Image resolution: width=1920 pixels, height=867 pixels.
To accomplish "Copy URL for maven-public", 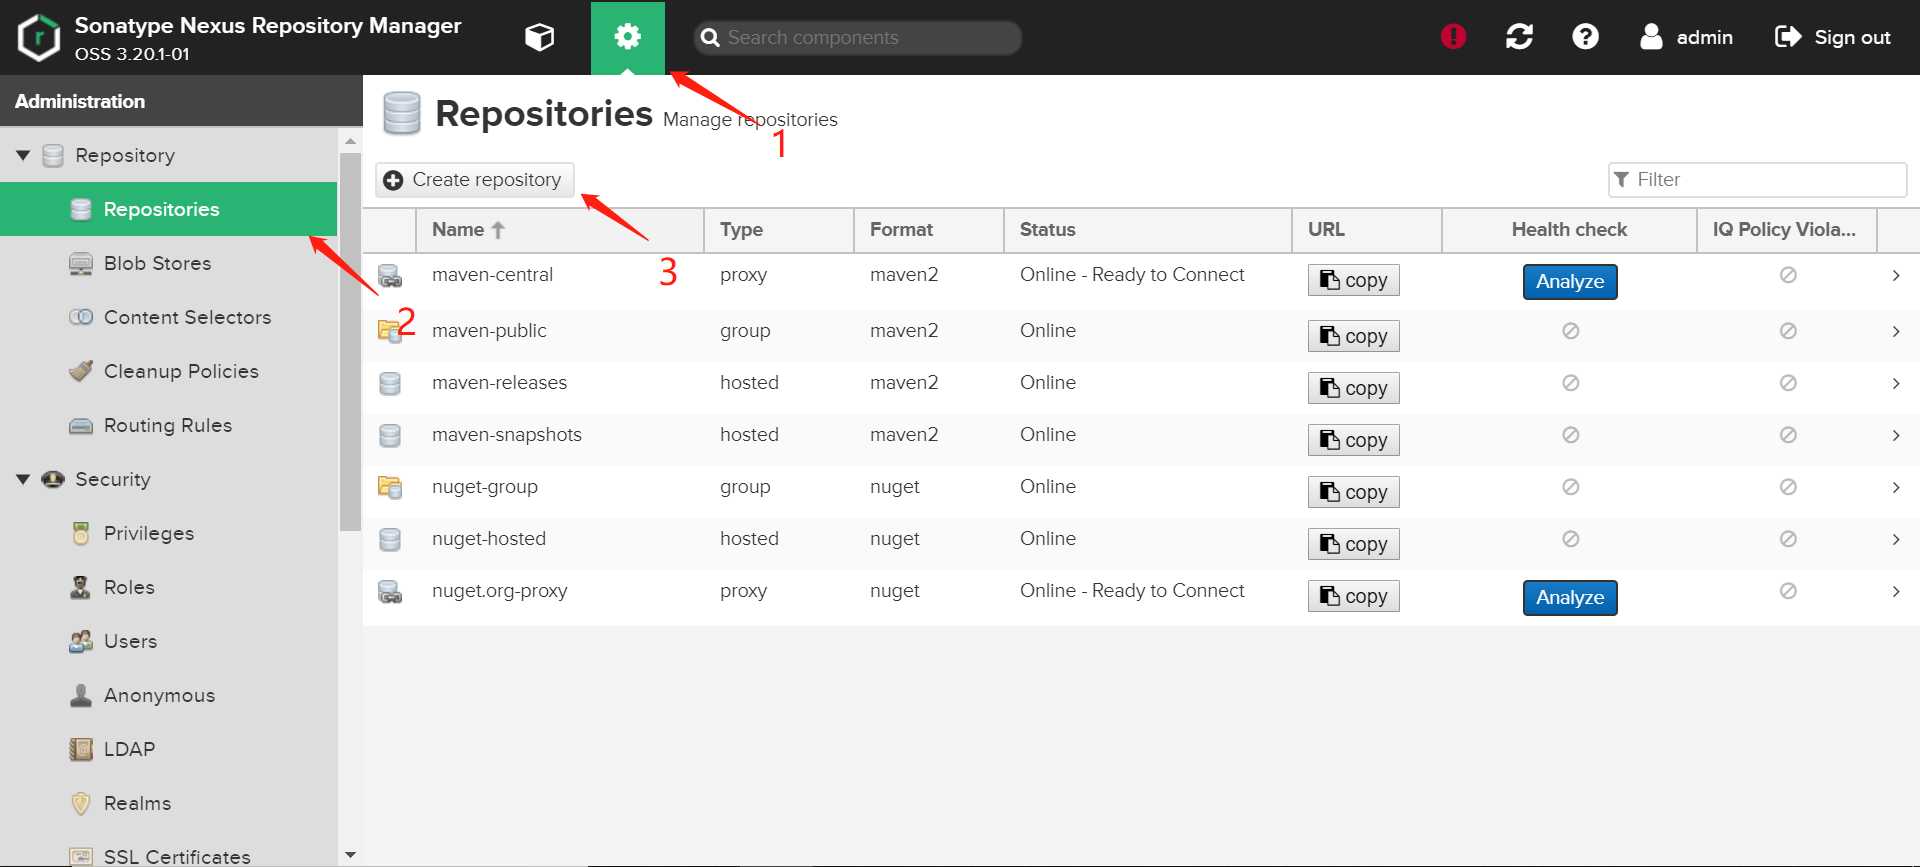I will tap(1353, 336).
